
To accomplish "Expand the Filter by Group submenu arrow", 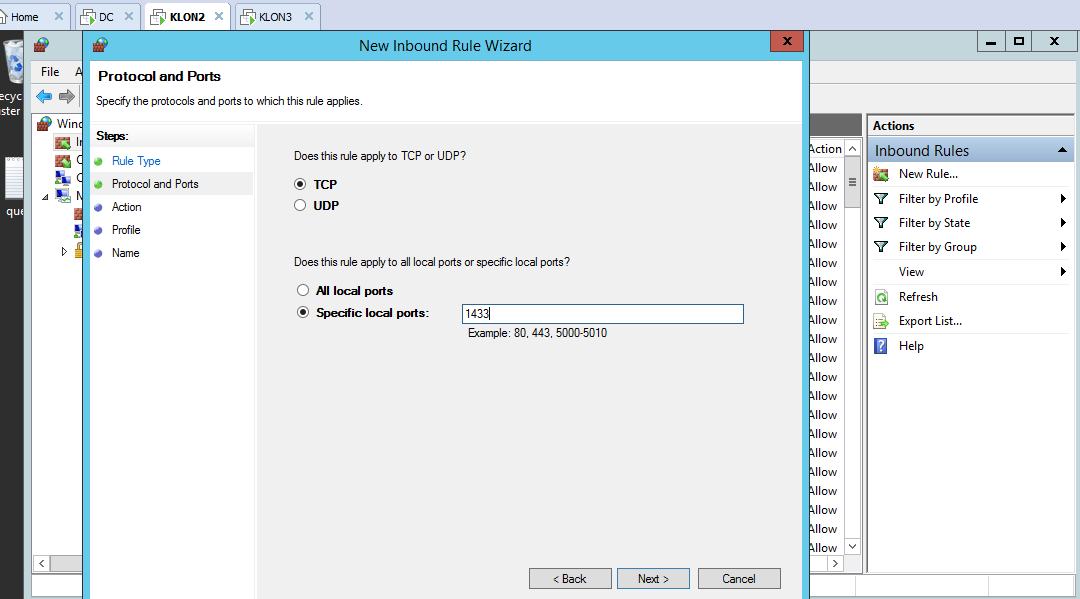I will 1063,247.
